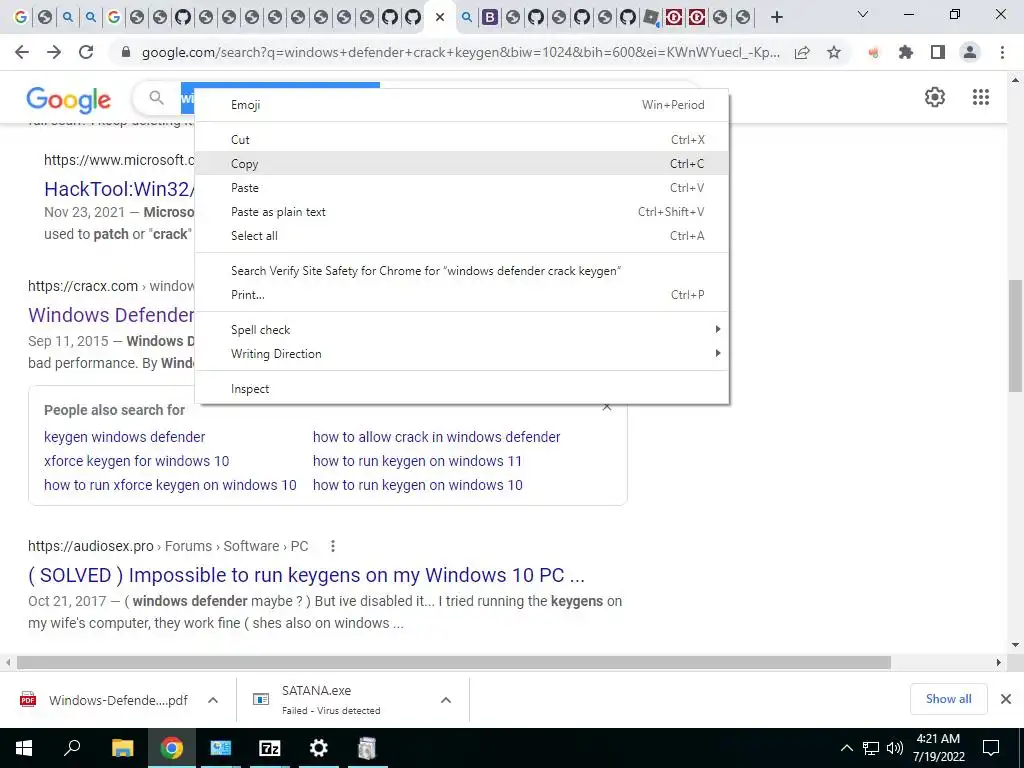Share this page using the share icon

tap(802, 52)
